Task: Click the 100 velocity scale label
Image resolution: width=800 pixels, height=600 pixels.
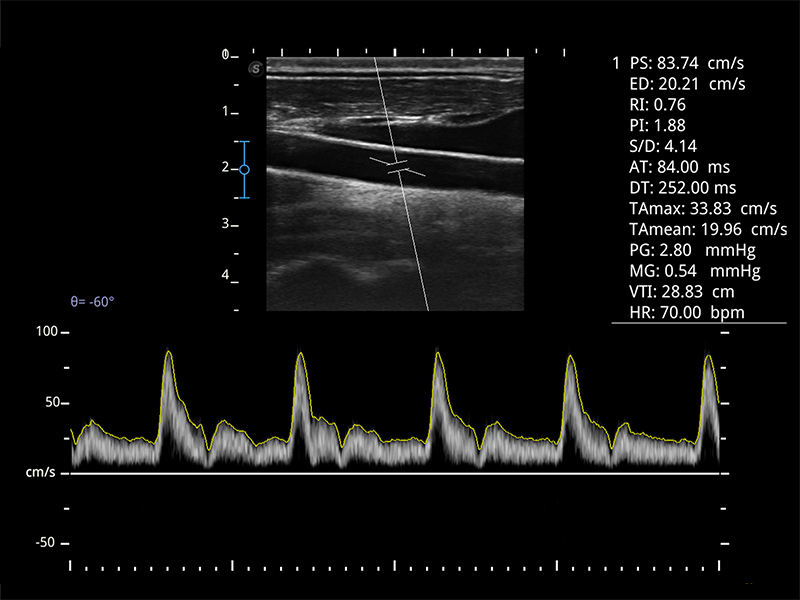Action: point(47,331)
